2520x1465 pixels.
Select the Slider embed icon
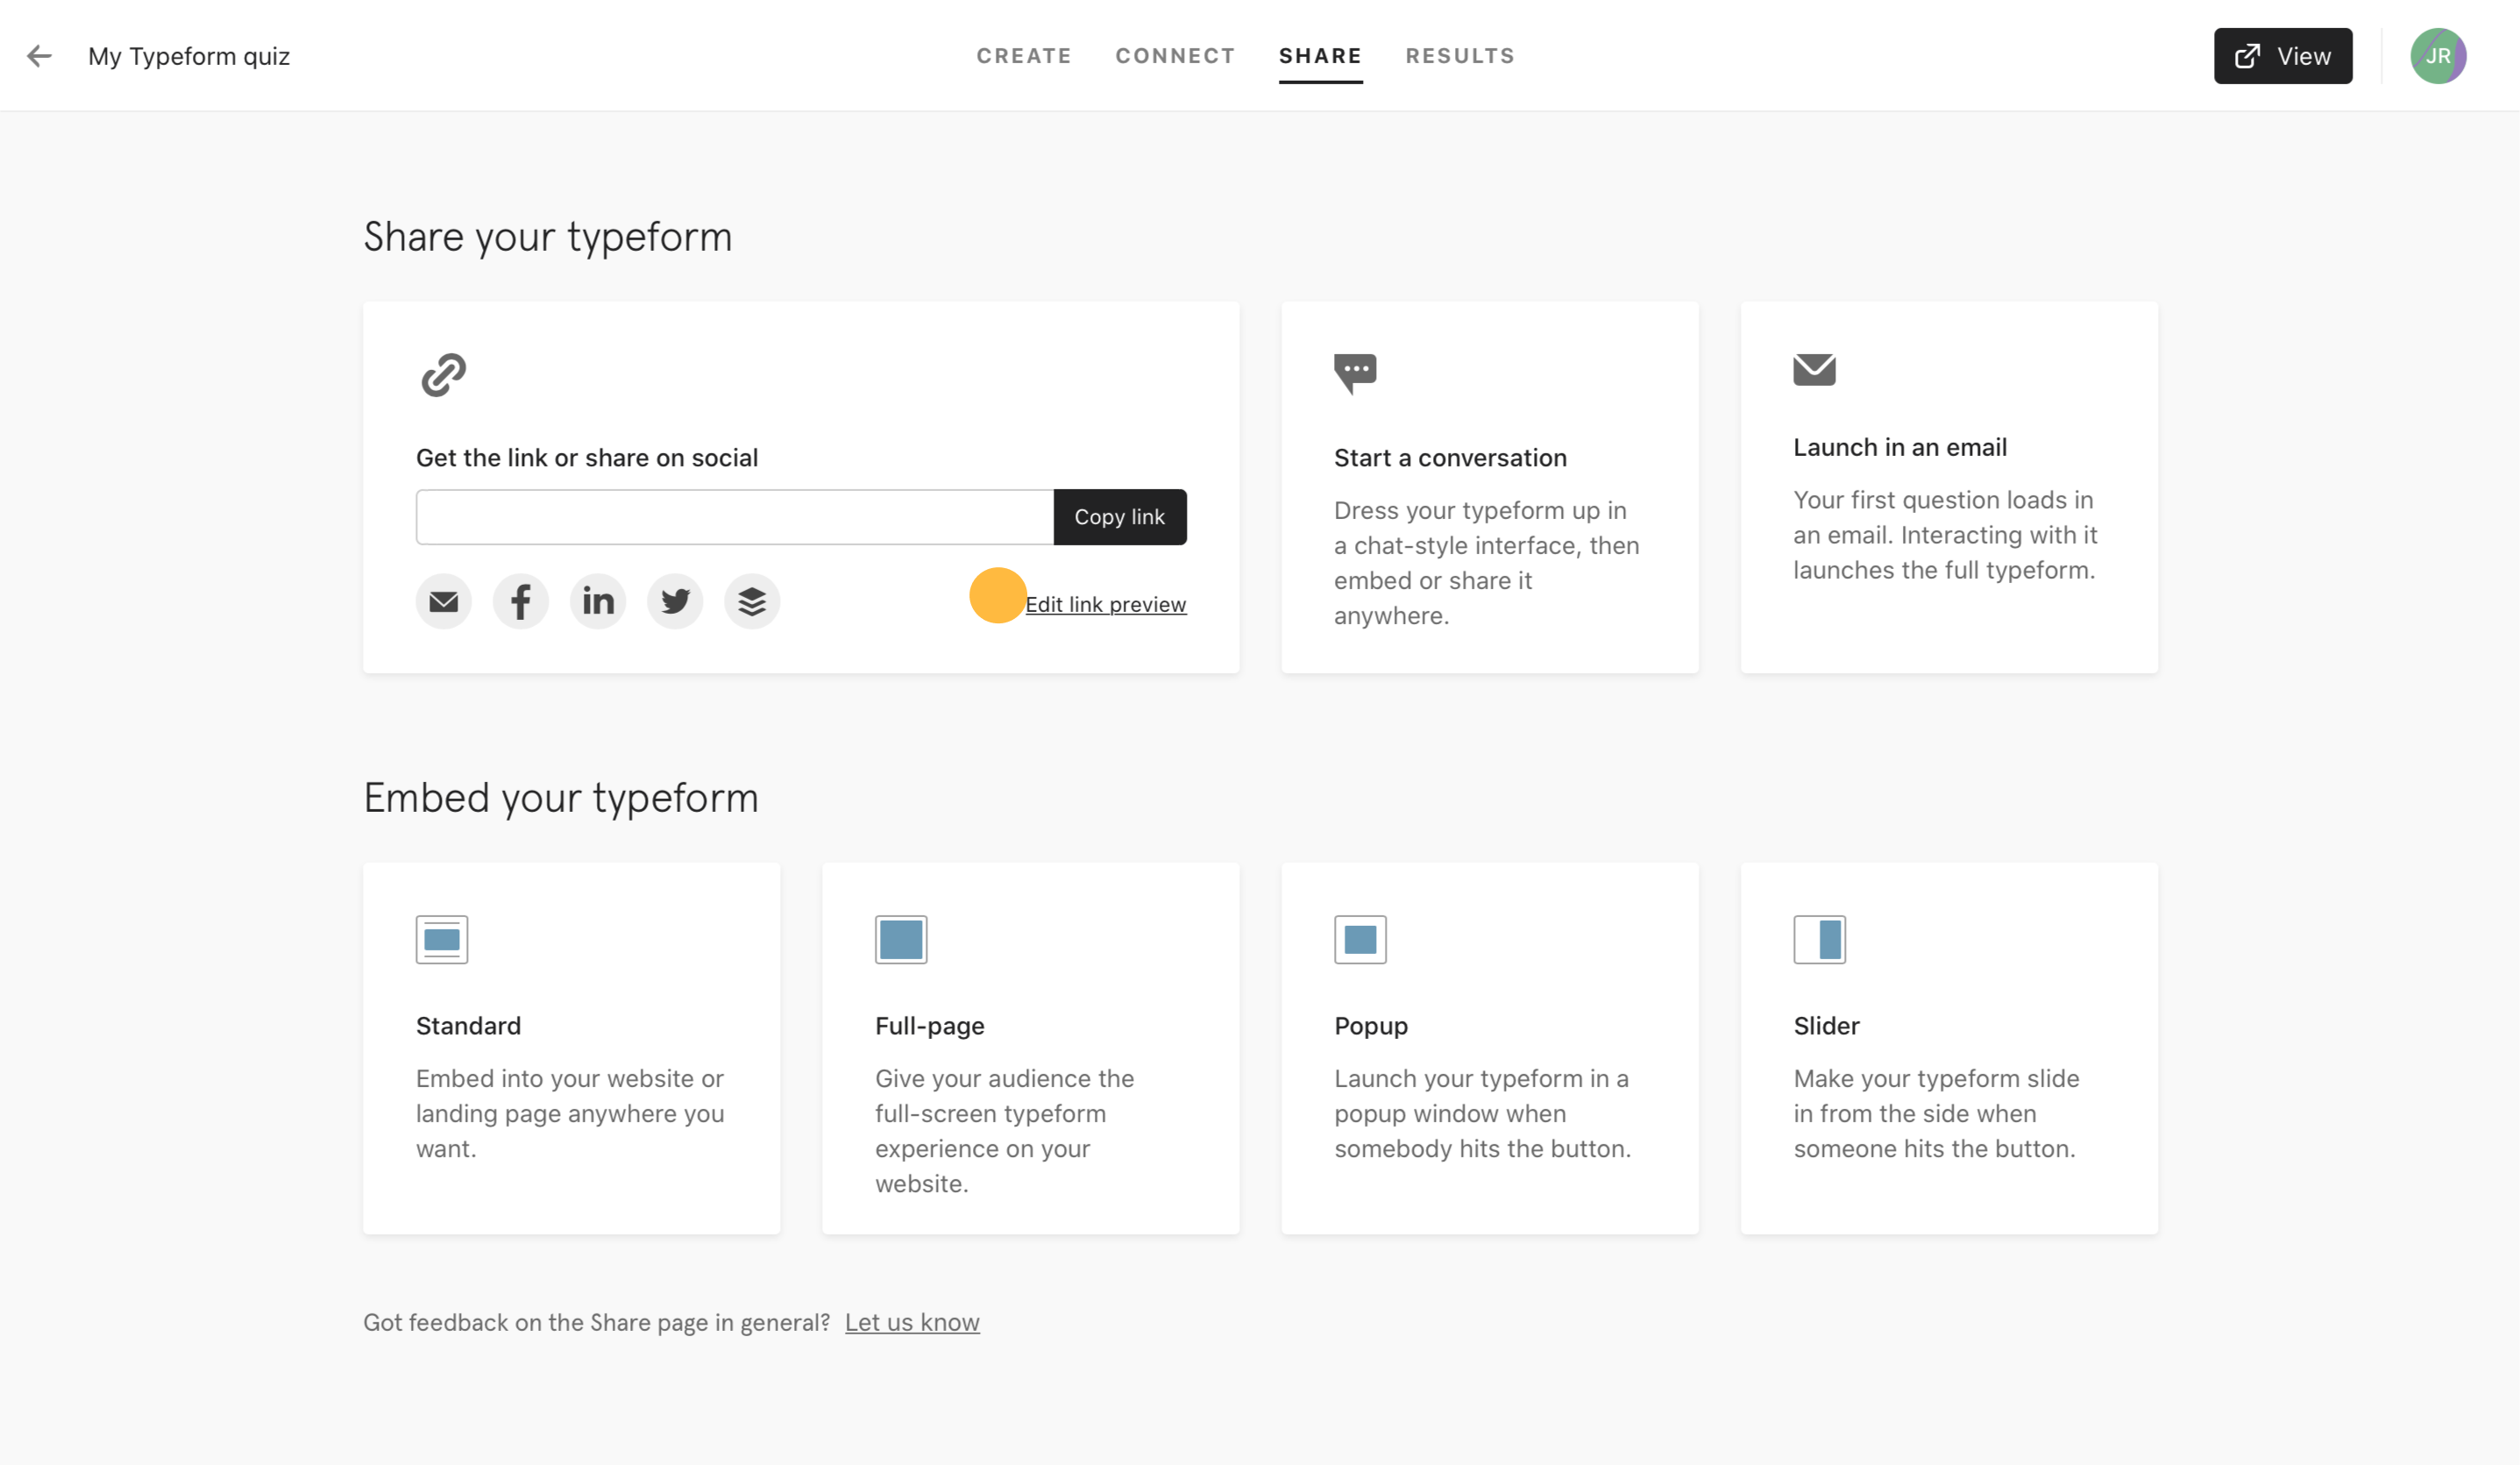(x=1819, y=939)
